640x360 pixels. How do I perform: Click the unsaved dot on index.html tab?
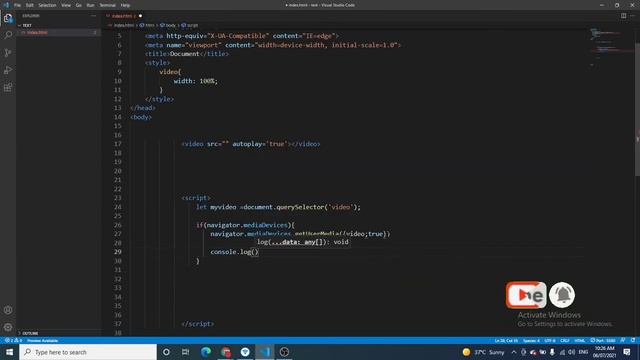(x=140, y=16)
